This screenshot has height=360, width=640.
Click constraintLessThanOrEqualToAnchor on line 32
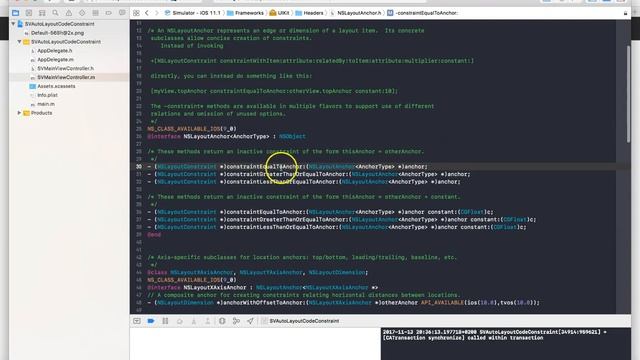coord(281,182)
